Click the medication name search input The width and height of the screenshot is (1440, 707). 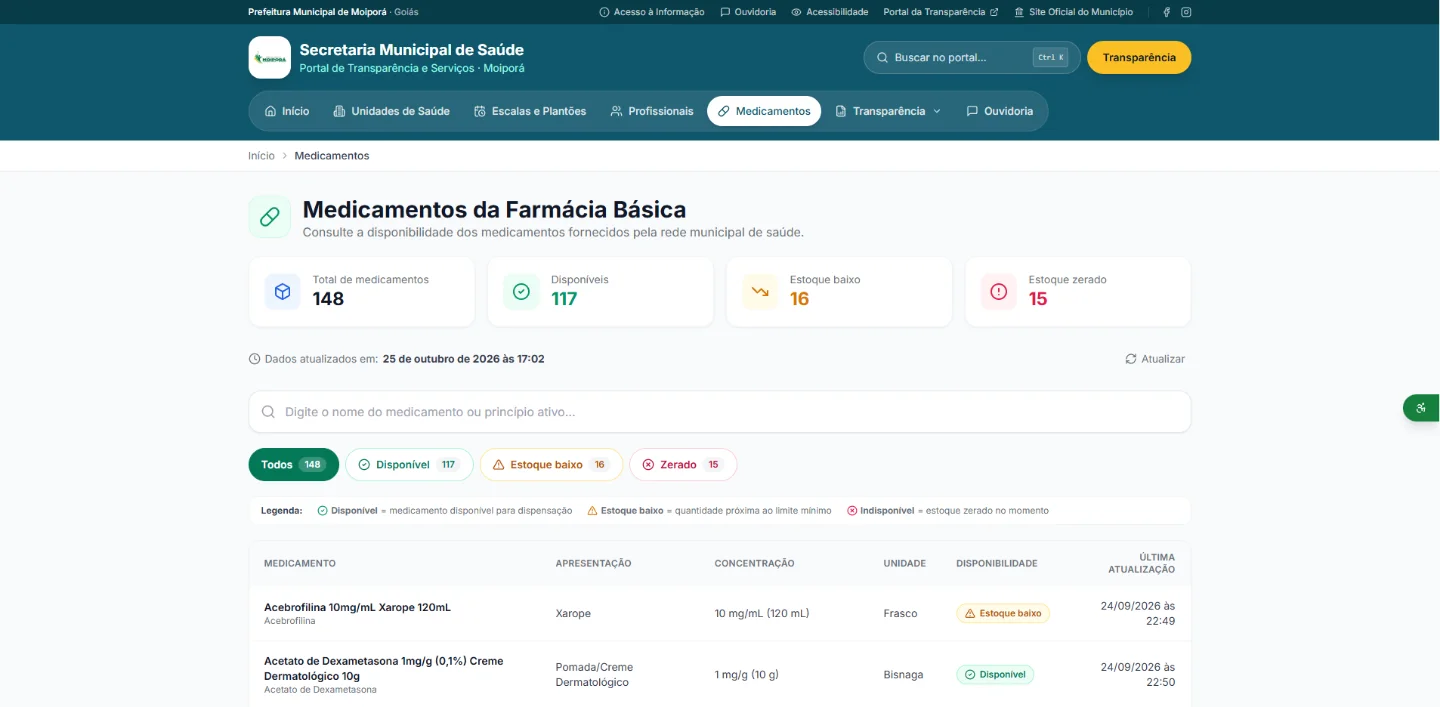pyautogui.click(x=720, y=412)
